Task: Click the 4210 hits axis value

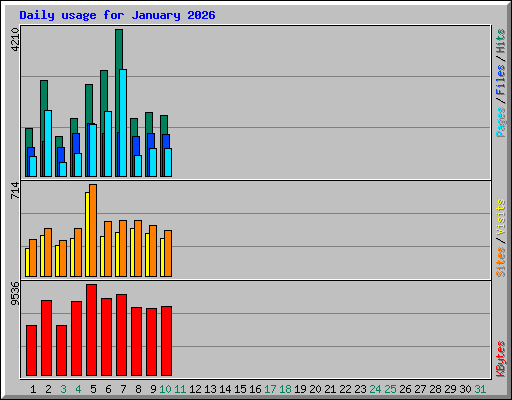Action: [15, 40]
